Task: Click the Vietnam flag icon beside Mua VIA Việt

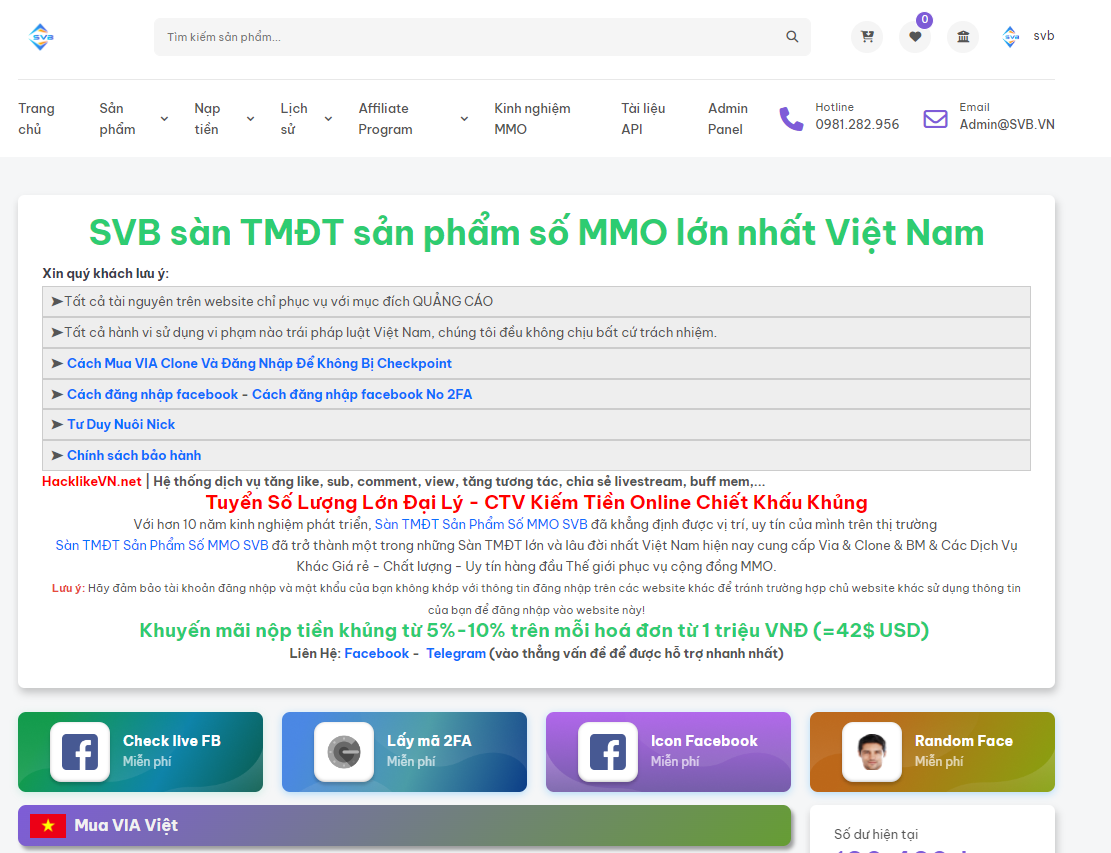Action: pos(48,825)
